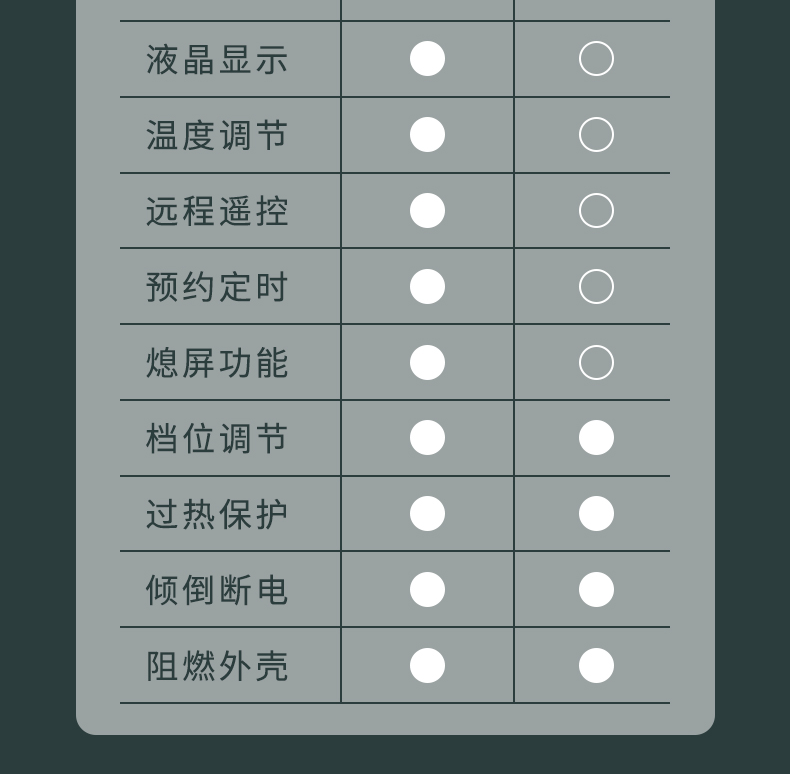This screenshot has width=790, height=774.
Task: Select the empty circle in 远程遥控 row
Action: pyautogui.click(x=596, y=211)
